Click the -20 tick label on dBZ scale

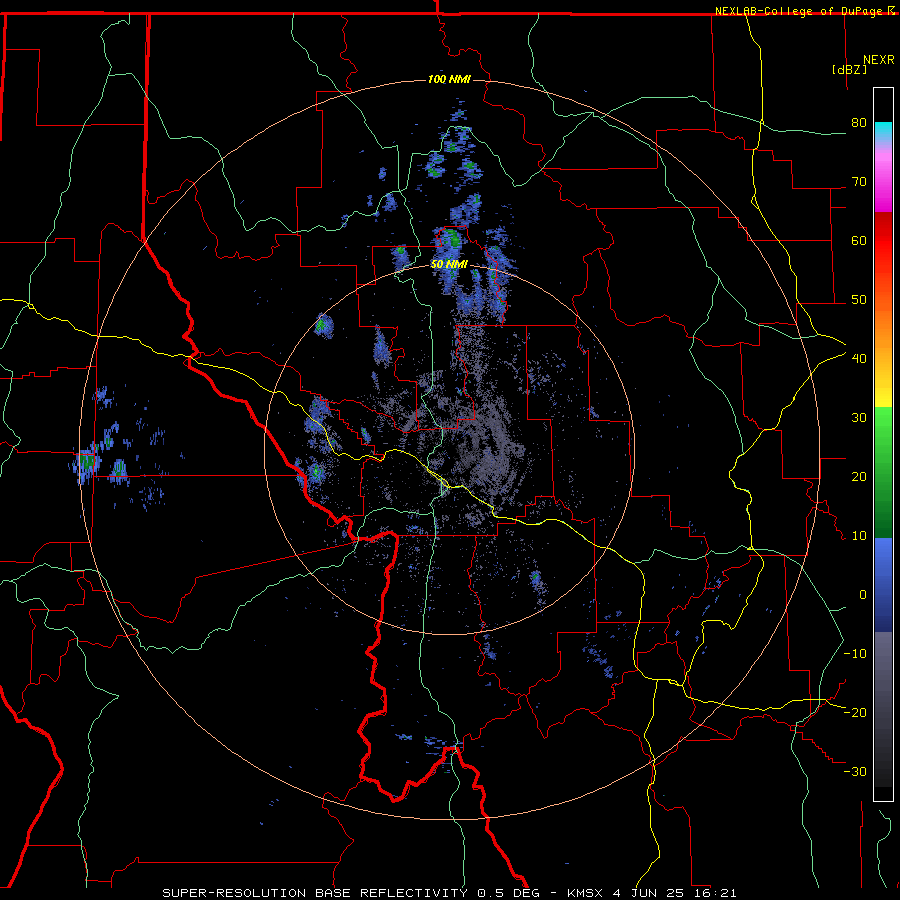pyautogui.click(x=855, y=713)
